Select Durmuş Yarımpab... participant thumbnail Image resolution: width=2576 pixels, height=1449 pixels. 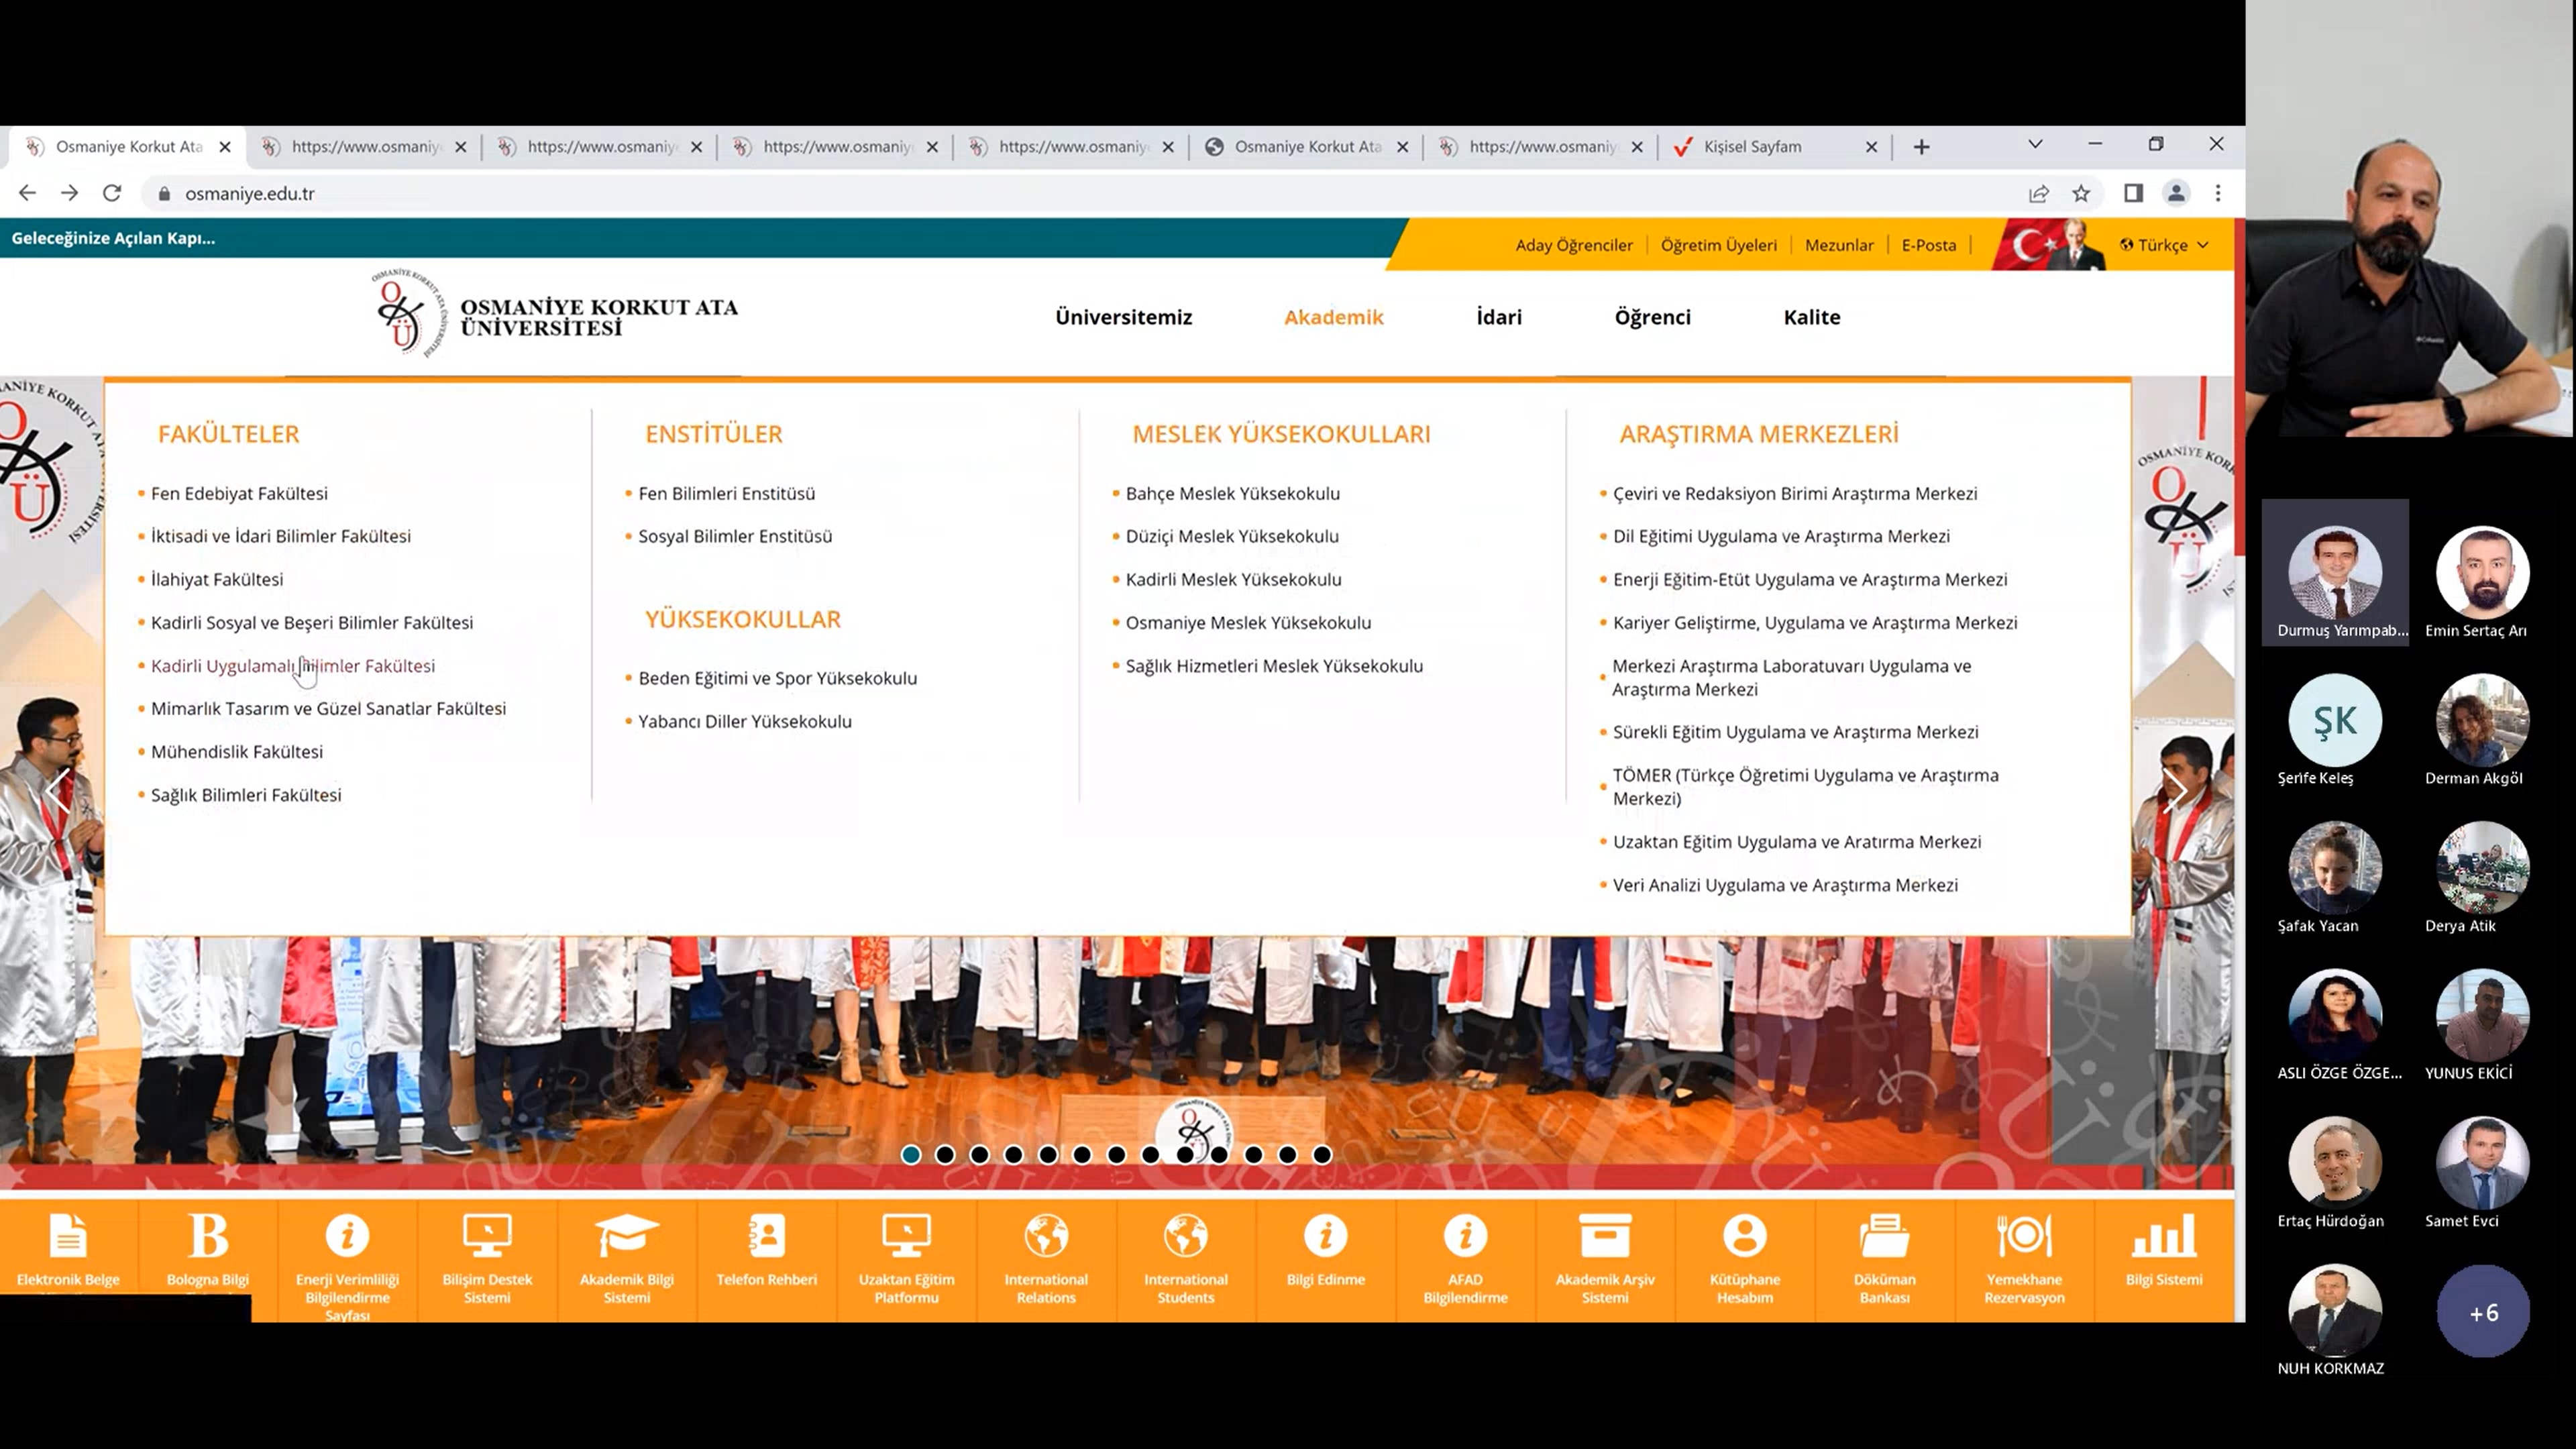[x=2335, y=573]
